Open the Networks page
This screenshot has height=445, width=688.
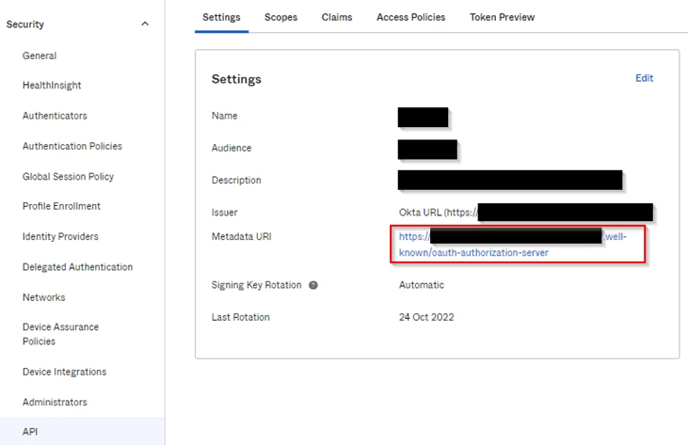[x=44, y=297]
